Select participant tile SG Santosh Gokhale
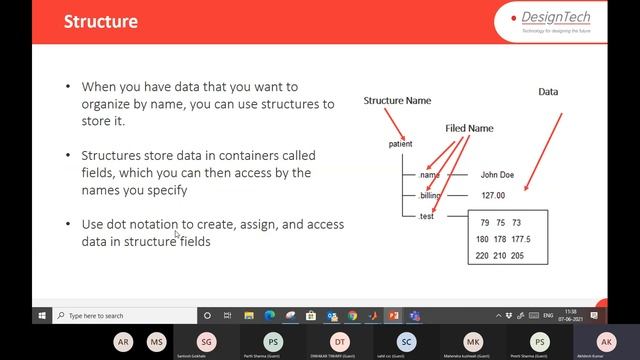Image resolution: width=640 pixels, height=360 pixels. (207, 342)
